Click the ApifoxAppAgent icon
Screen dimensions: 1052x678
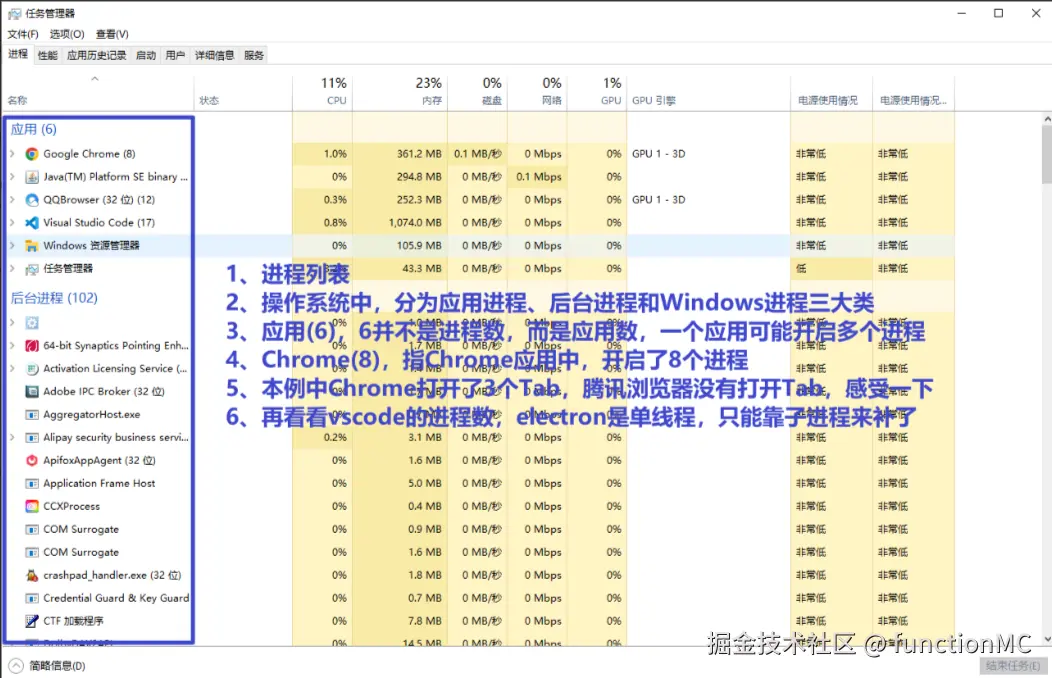tap(32, 461)
